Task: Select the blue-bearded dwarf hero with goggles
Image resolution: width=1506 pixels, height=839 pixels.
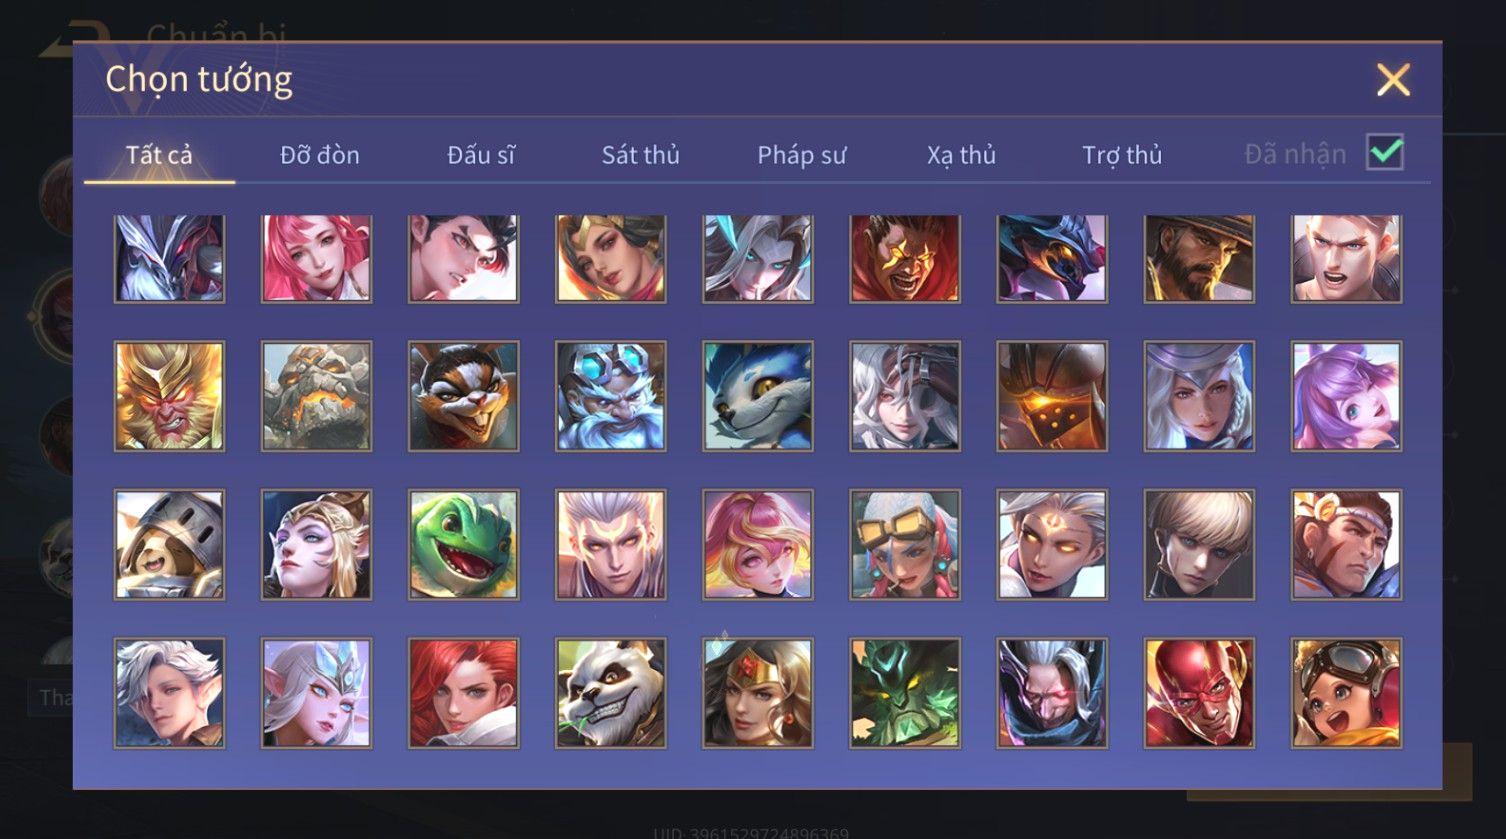Action: [611, 397]
